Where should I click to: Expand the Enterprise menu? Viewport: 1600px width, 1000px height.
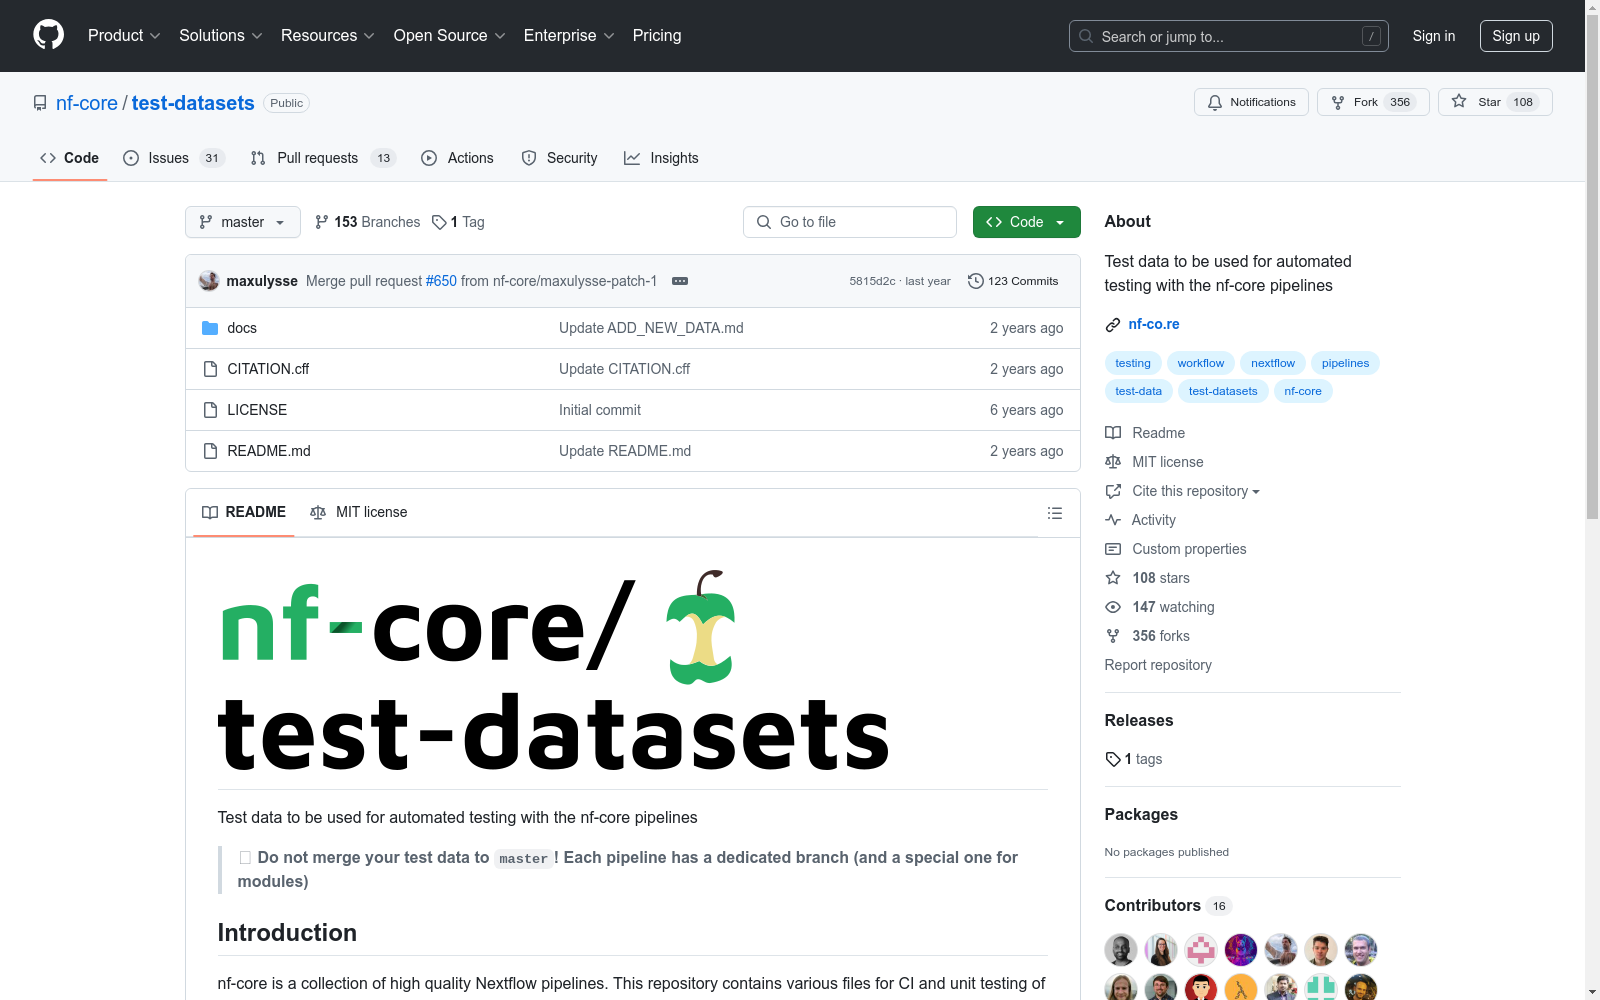pyautogui.click(x=569, y=36)
